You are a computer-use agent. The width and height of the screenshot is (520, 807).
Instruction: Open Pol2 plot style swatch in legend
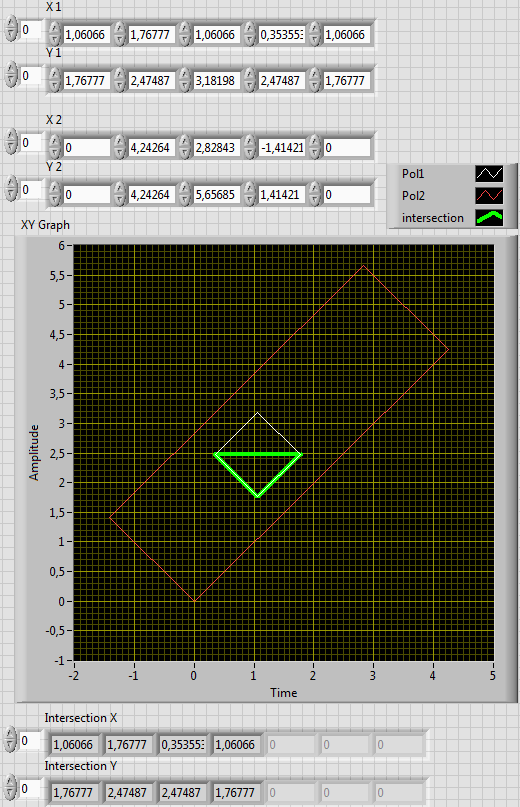coord(489,196)
